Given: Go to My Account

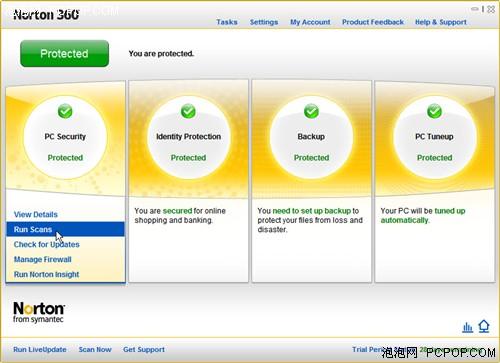Looking at the screenshot, I should (x=310, y=22).
